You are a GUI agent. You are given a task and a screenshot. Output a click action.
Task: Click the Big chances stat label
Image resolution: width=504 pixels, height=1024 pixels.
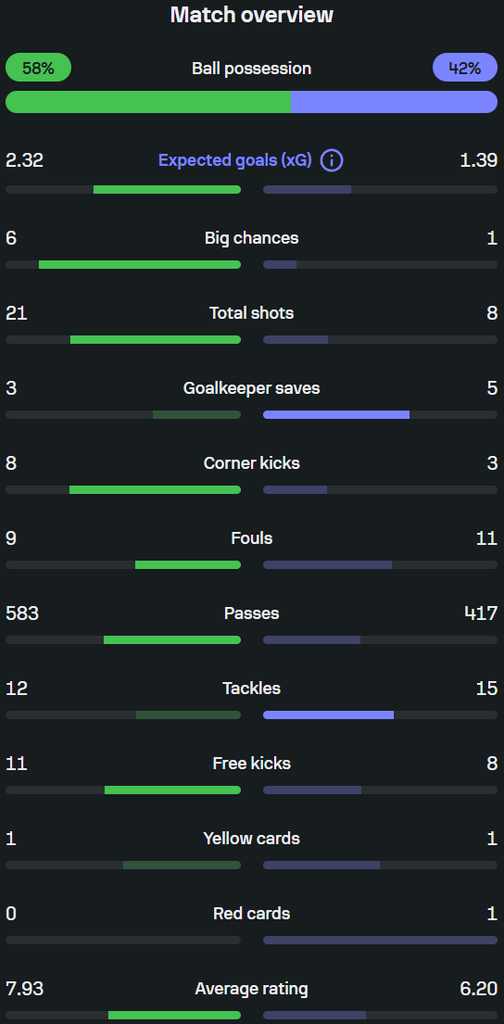[x=251, y=238]
